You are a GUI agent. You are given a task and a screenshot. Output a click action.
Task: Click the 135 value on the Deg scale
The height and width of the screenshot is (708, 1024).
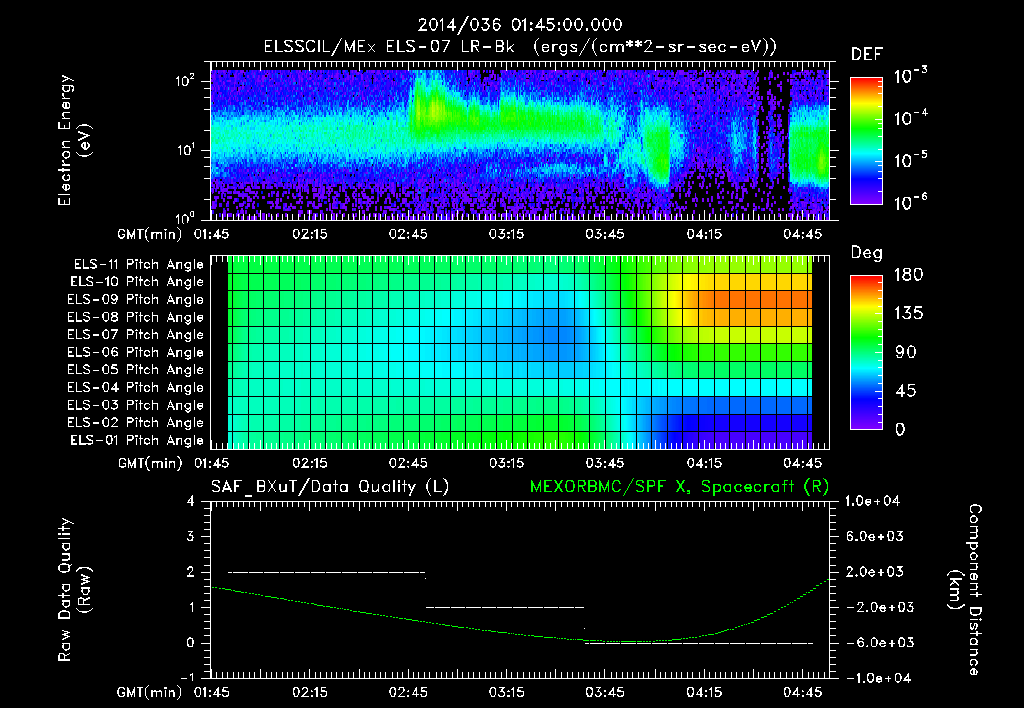908,313
